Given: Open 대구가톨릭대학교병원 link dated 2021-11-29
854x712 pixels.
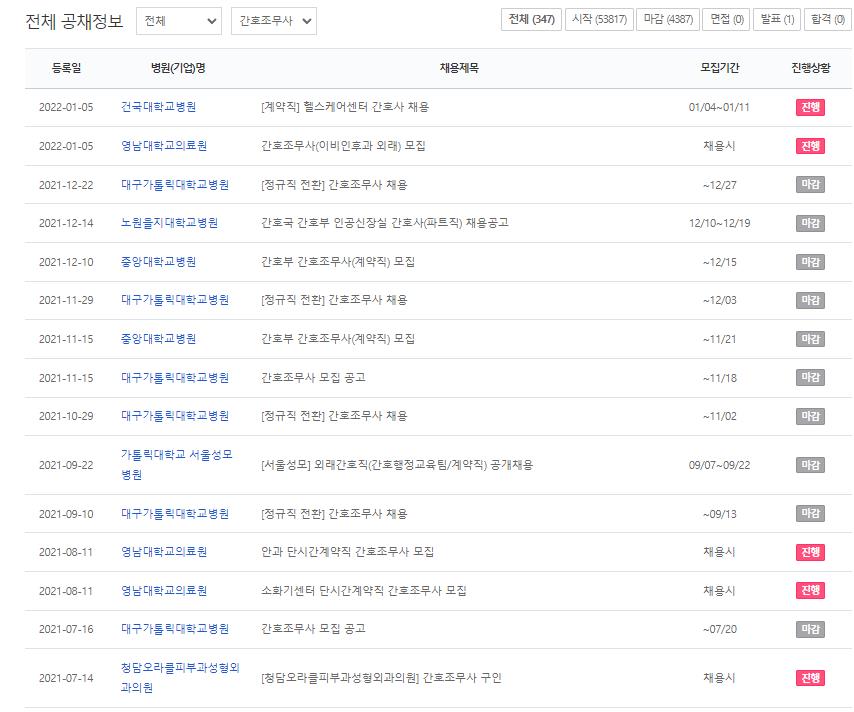Looking at the screenshot, I should (175, 300).
